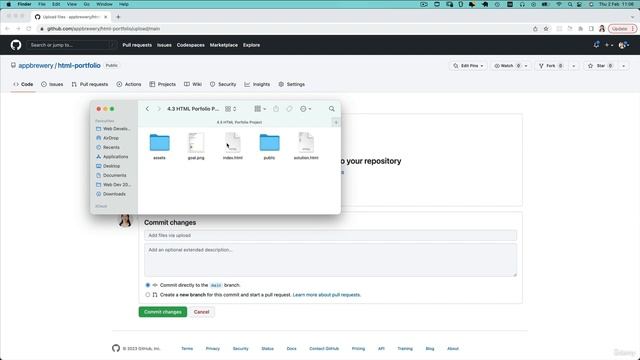Open new browser tab with plus
The image size is (640, 360).
coord(118,17)
